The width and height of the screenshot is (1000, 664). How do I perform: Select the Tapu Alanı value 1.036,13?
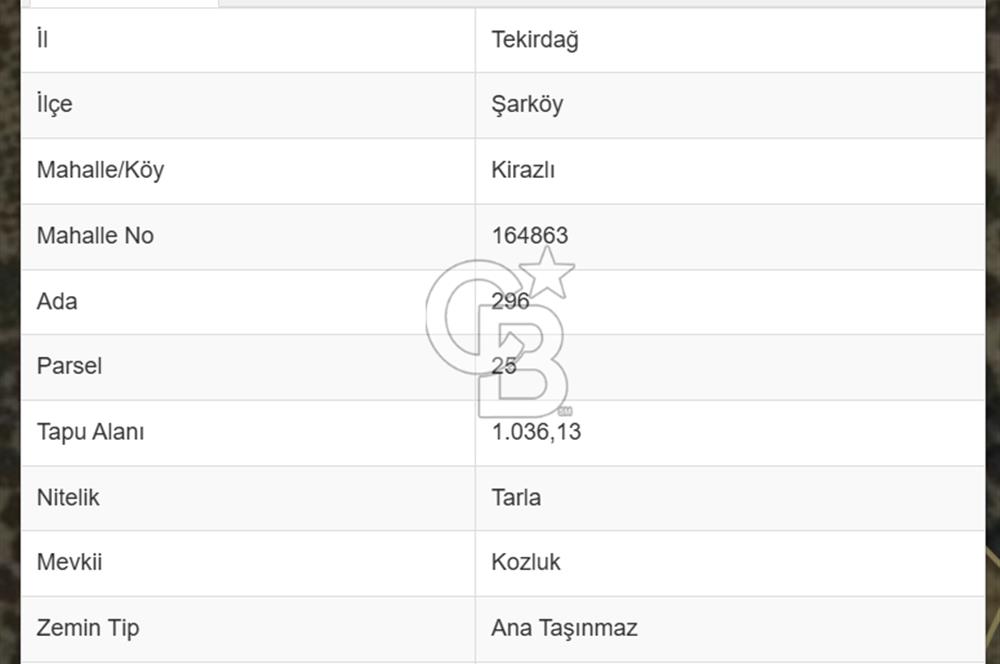pos(536,432)
